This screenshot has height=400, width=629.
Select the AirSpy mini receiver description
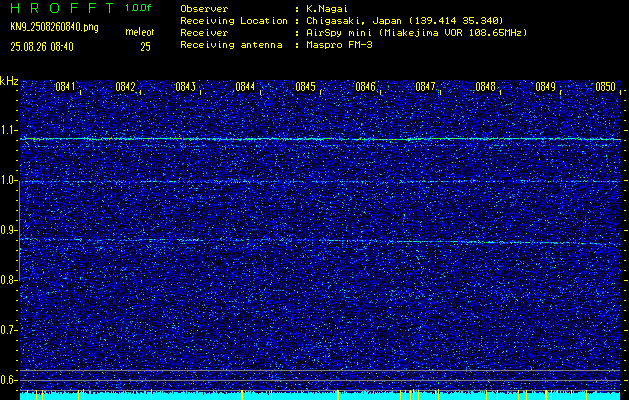click(x=416, y=32)
